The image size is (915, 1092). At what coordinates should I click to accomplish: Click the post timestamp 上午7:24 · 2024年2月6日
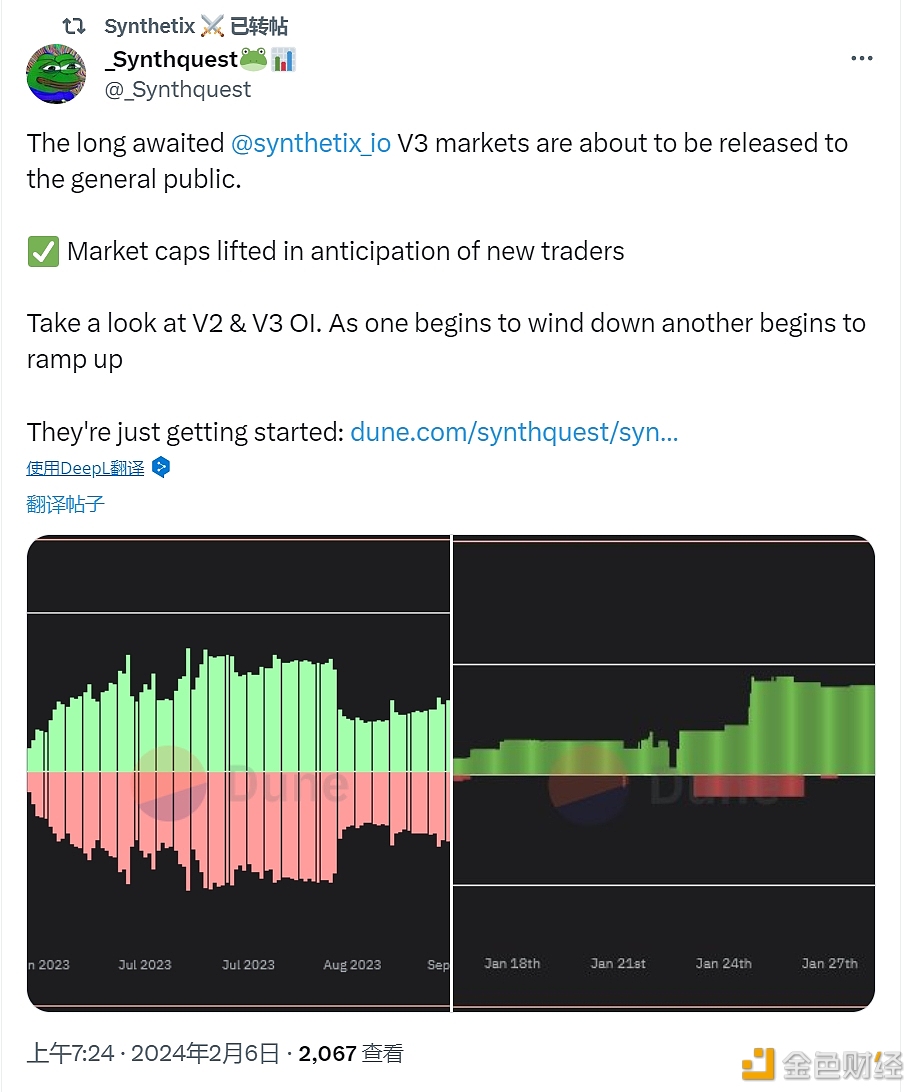(153, 1053)
